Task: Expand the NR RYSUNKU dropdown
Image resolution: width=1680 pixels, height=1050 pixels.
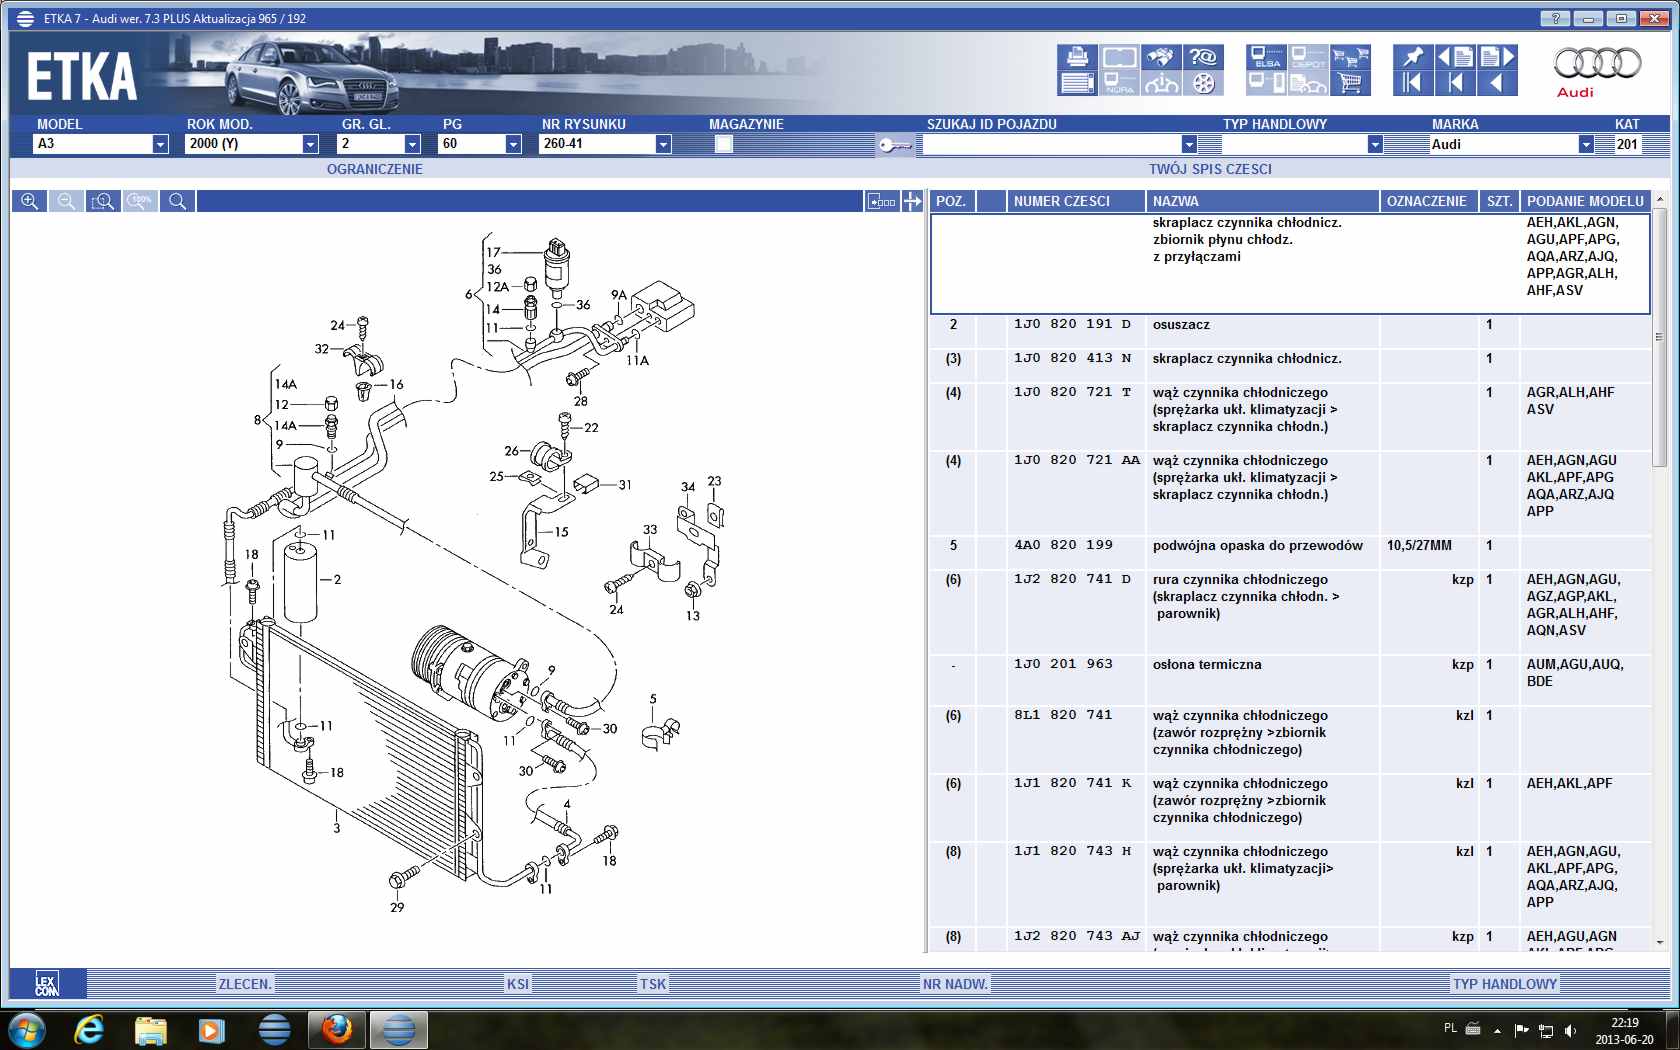Action: 663,144
